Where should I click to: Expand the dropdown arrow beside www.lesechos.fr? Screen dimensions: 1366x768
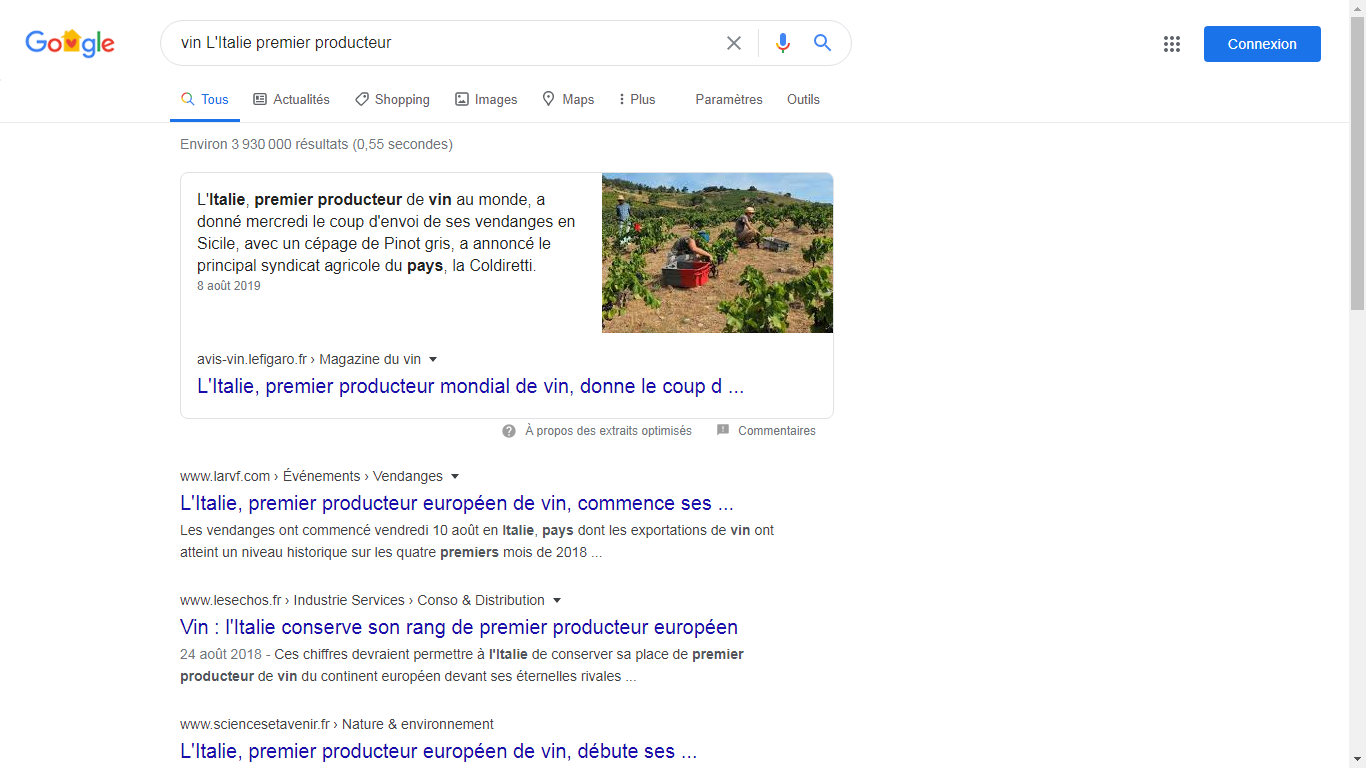pos(557,600)
